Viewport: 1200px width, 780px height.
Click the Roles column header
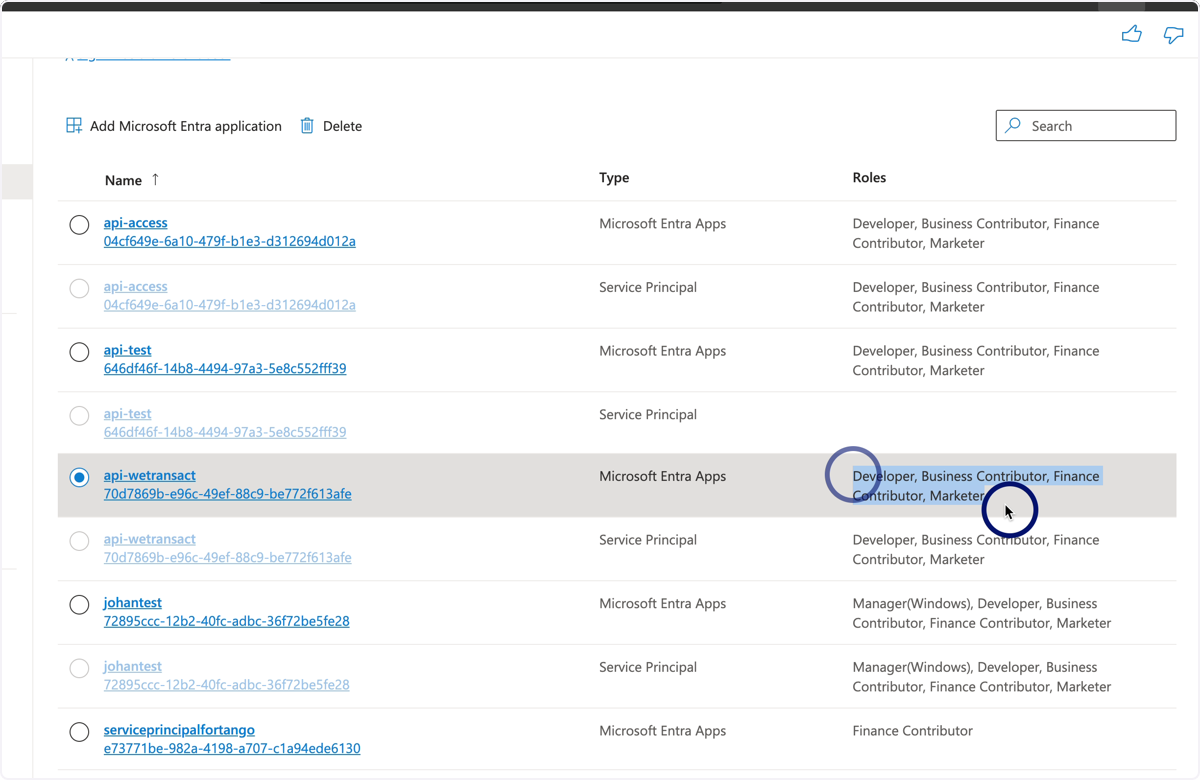869,178
